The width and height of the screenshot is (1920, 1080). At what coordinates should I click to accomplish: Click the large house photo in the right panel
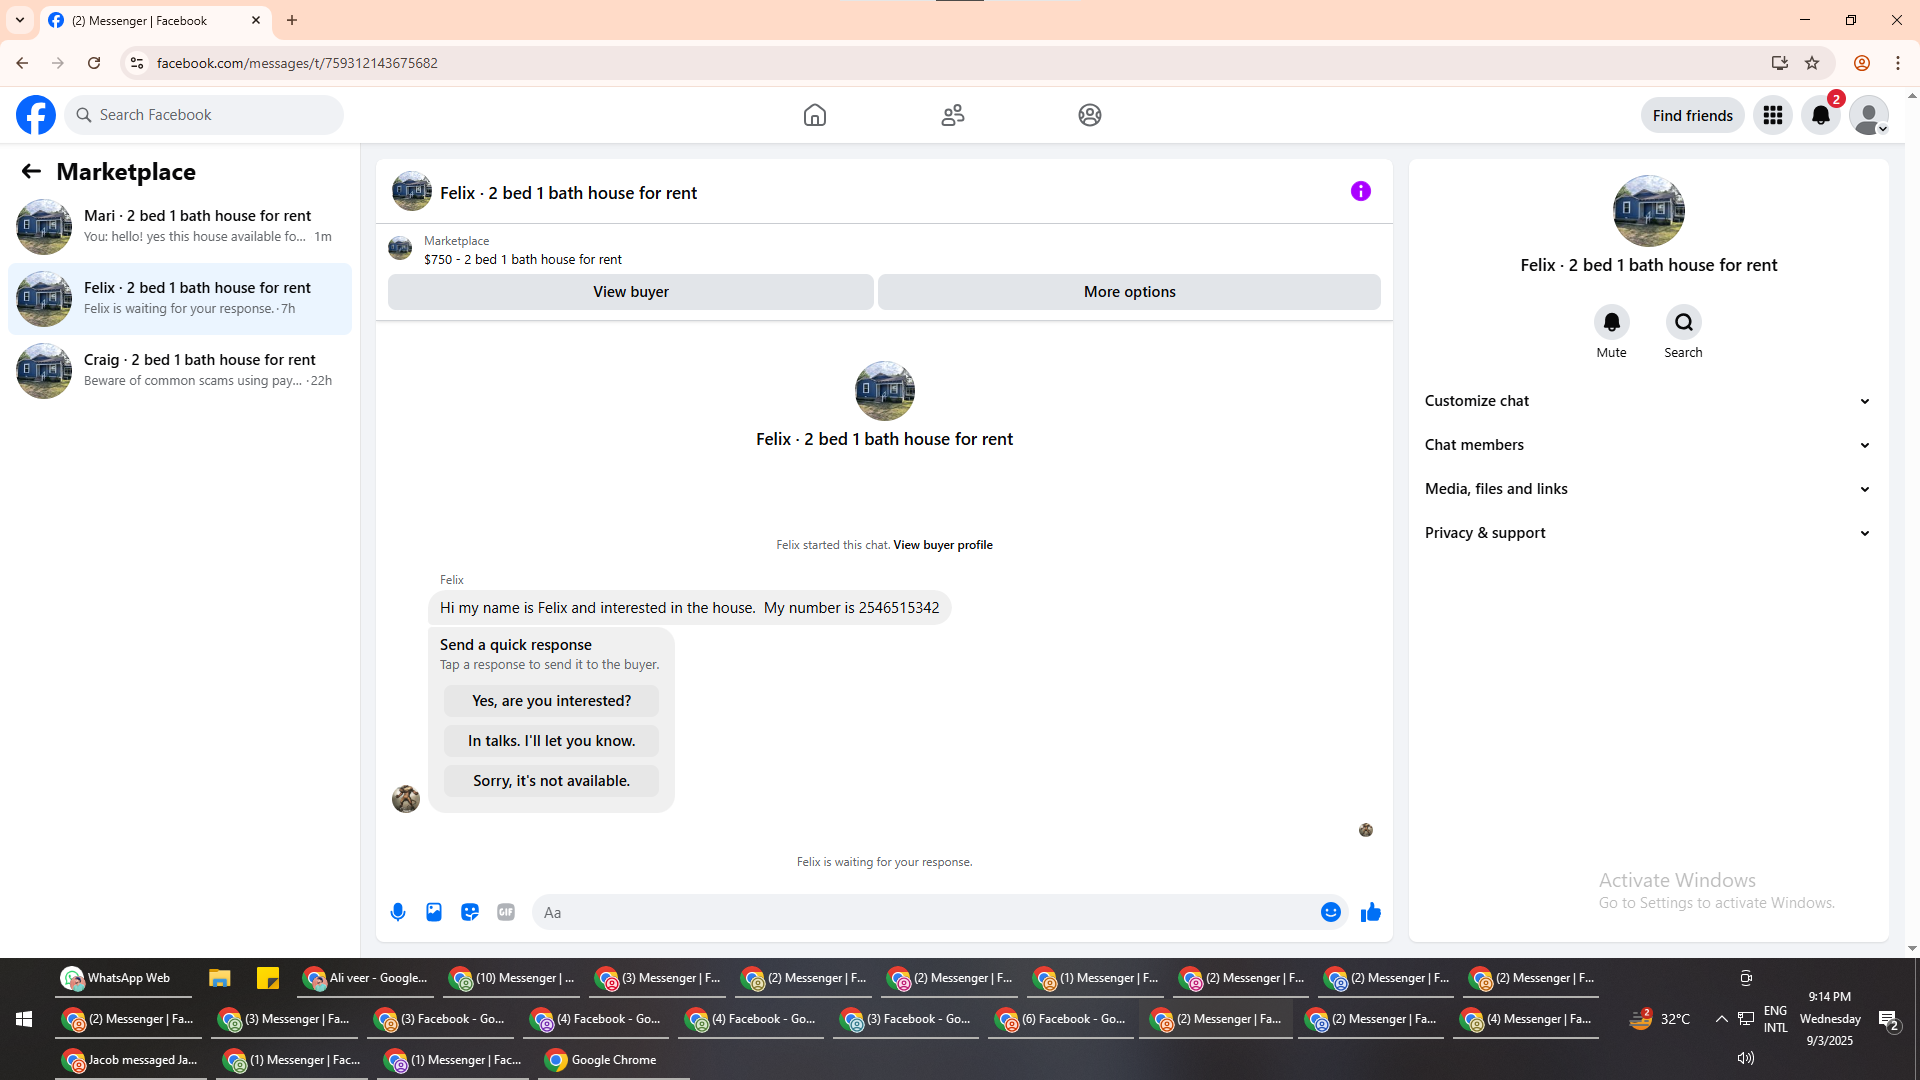tap(1649, 211)
